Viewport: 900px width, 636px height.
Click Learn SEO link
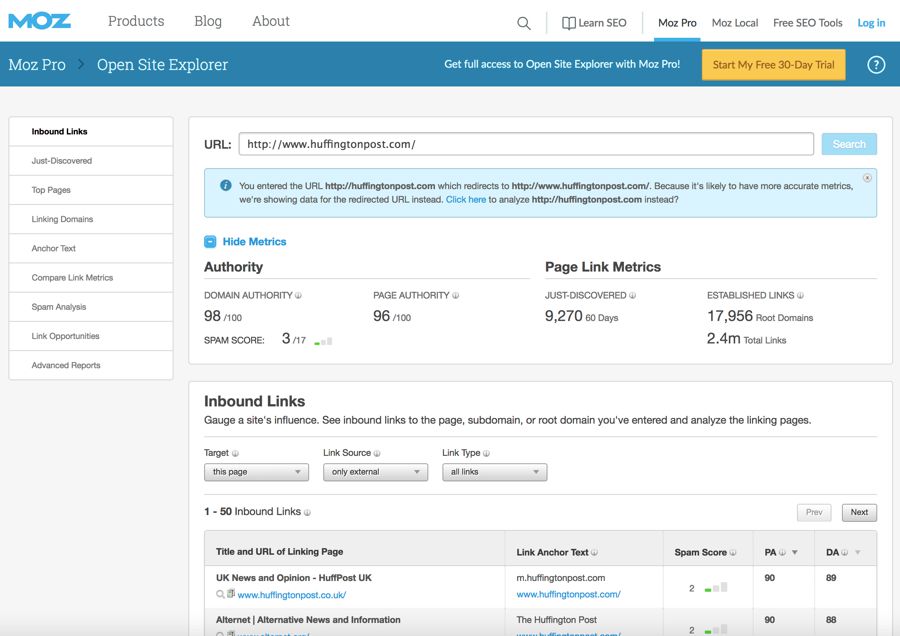click(602, 23)
